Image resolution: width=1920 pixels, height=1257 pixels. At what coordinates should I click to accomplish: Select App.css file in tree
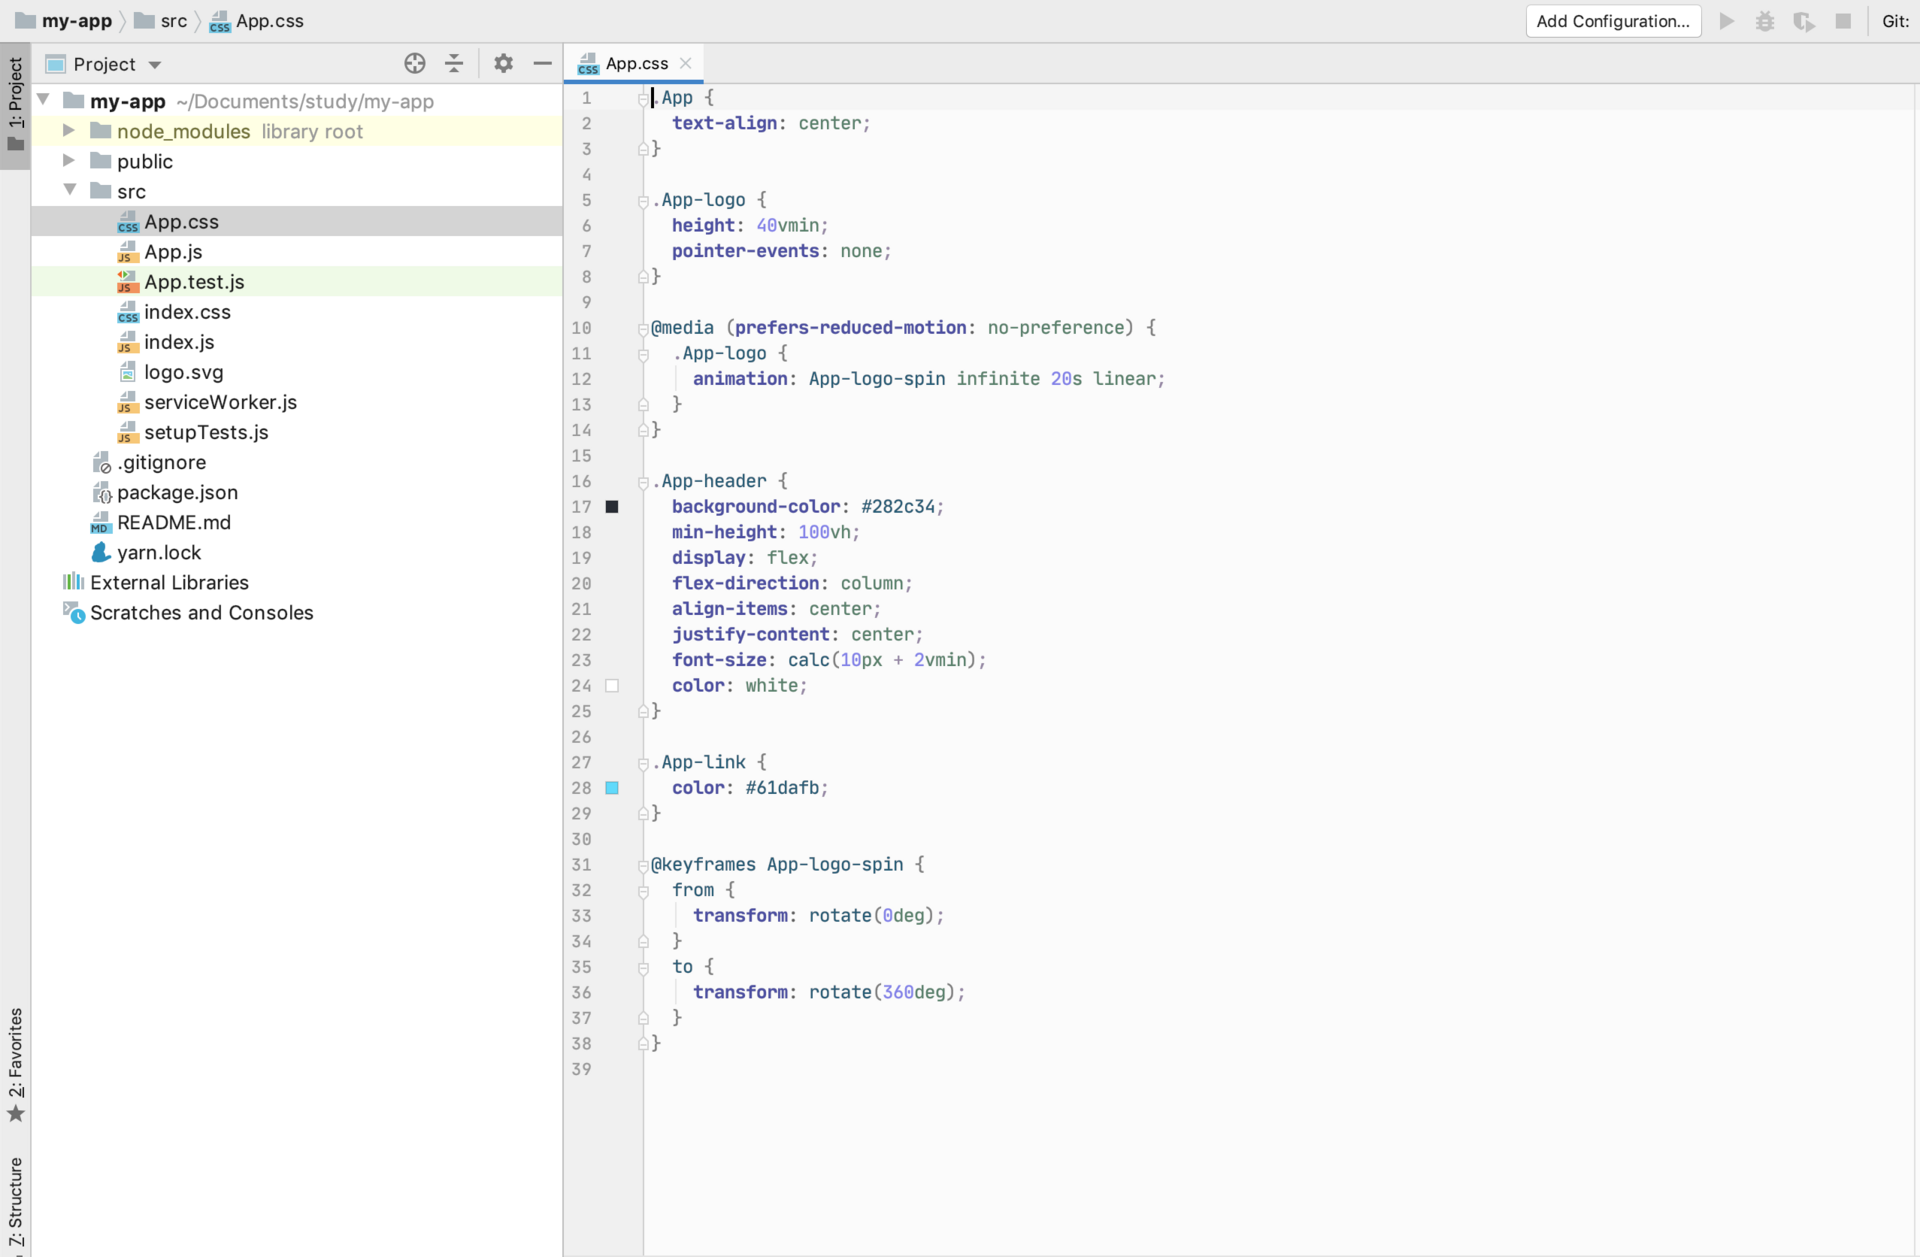pyautogui.click(x=296, y=222)
